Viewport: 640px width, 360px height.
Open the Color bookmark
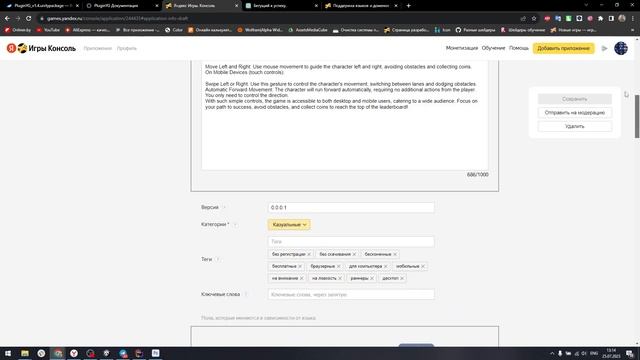pos(174,30)
